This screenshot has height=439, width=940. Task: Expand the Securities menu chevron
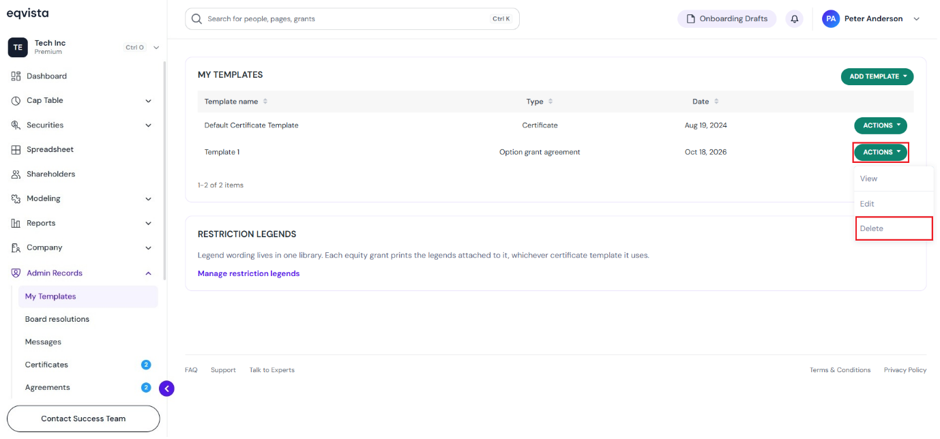click(x=148, y=125)
